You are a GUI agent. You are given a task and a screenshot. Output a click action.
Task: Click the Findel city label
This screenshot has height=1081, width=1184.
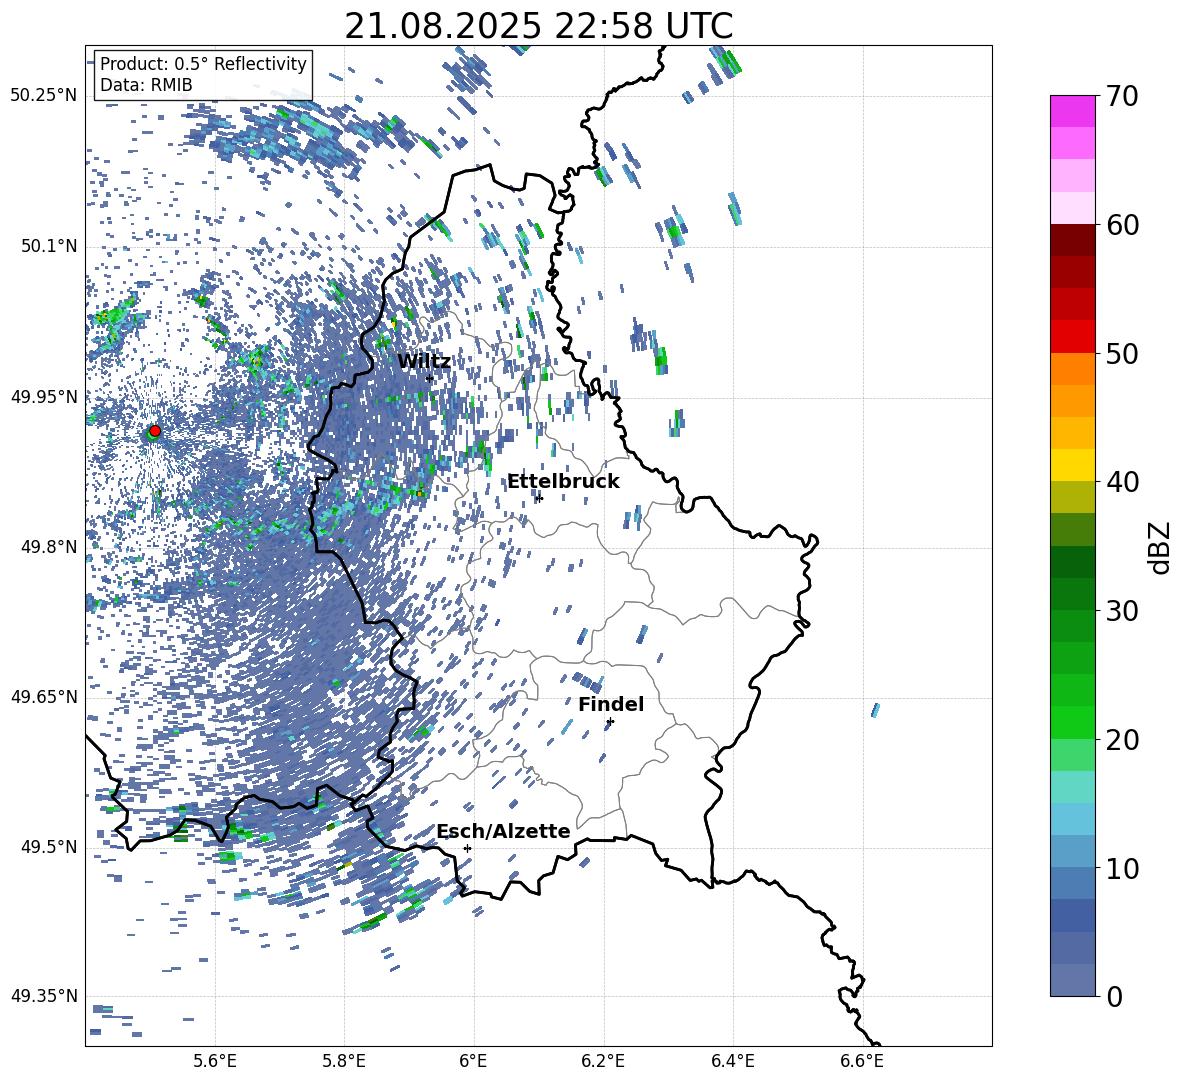pyautogui.click(x=611, y=704)
